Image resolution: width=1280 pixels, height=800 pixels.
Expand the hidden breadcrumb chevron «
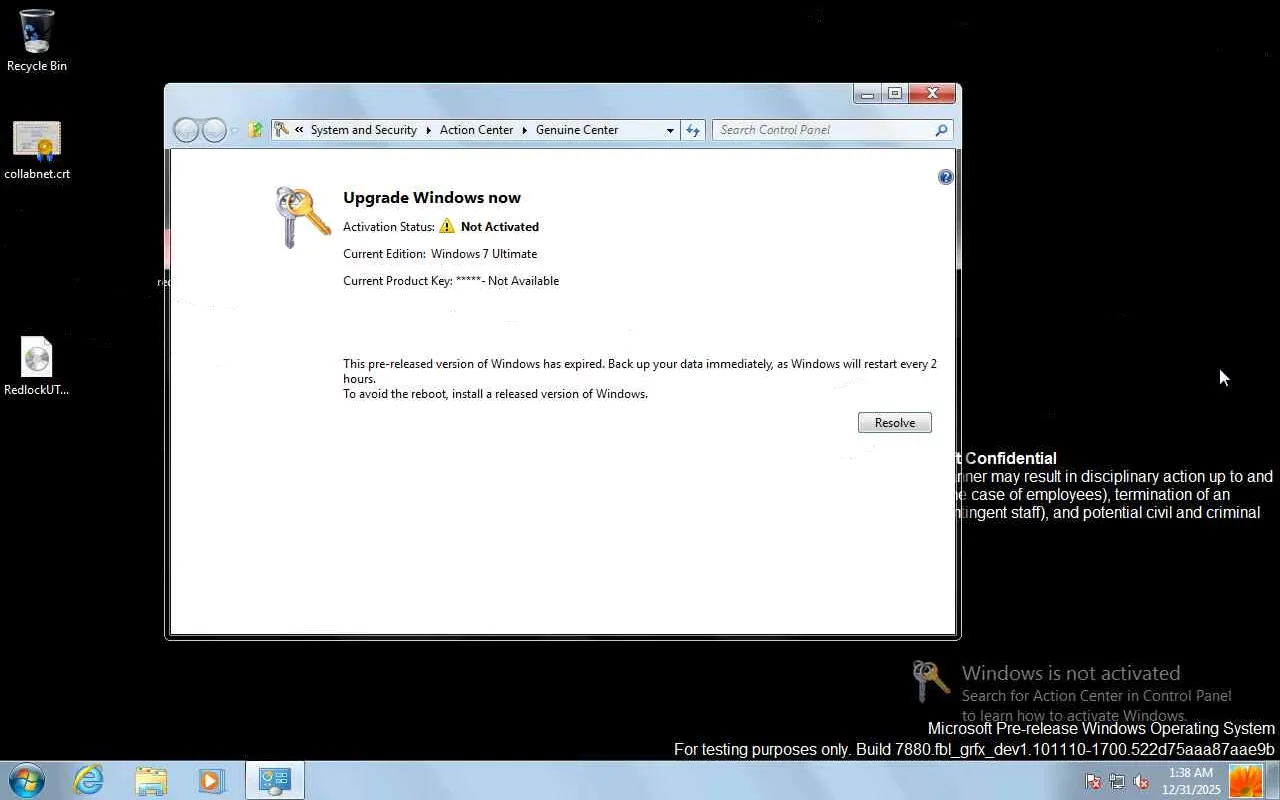tap(299, 130)
